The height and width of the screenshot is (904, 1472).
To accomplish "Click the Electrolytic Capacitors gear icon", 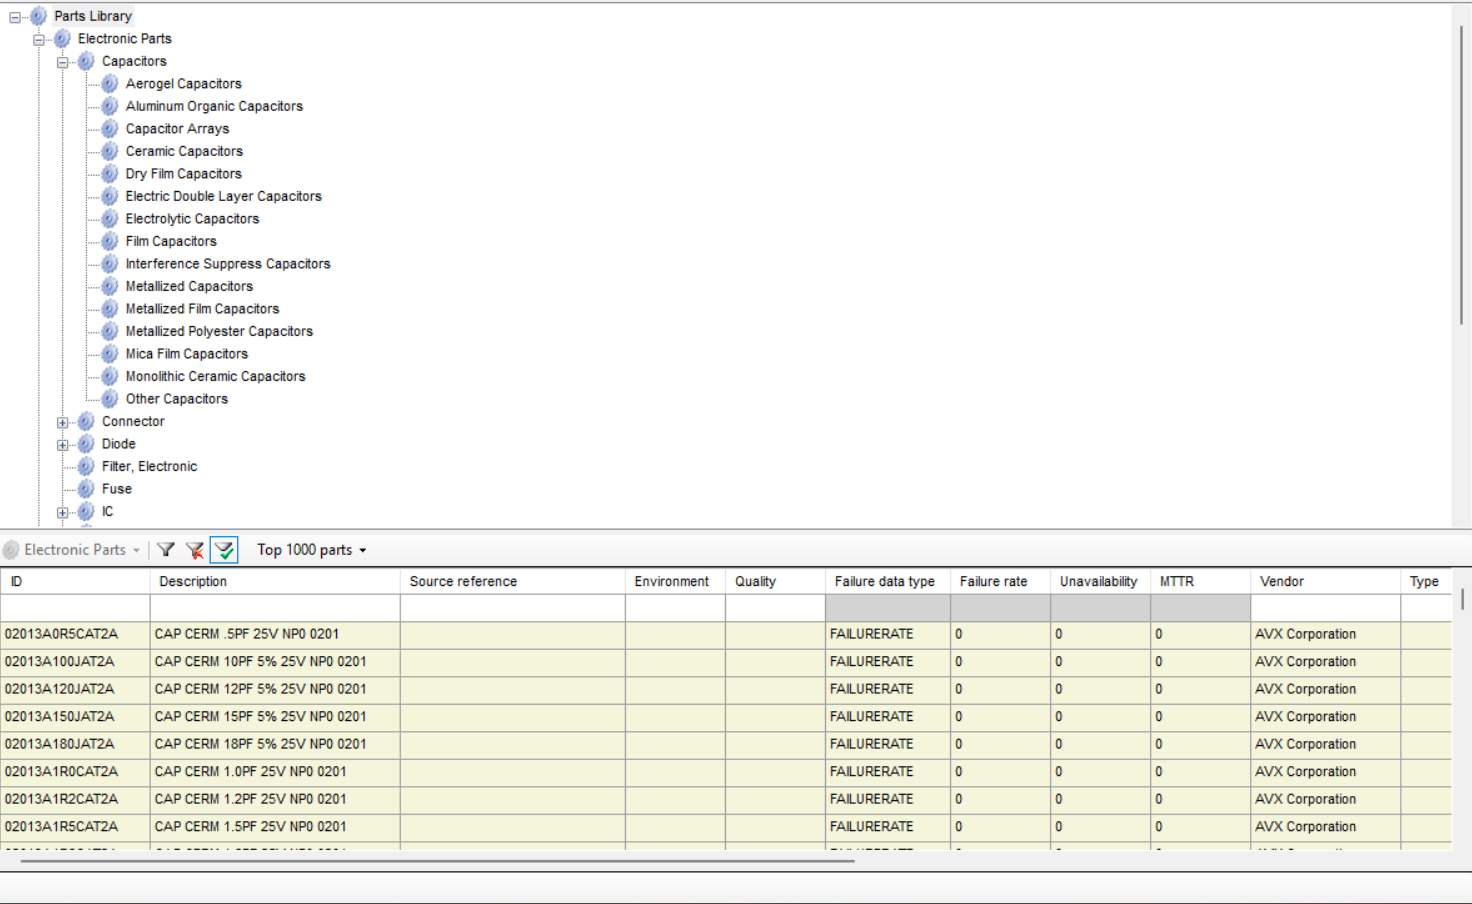I will 110,219.
